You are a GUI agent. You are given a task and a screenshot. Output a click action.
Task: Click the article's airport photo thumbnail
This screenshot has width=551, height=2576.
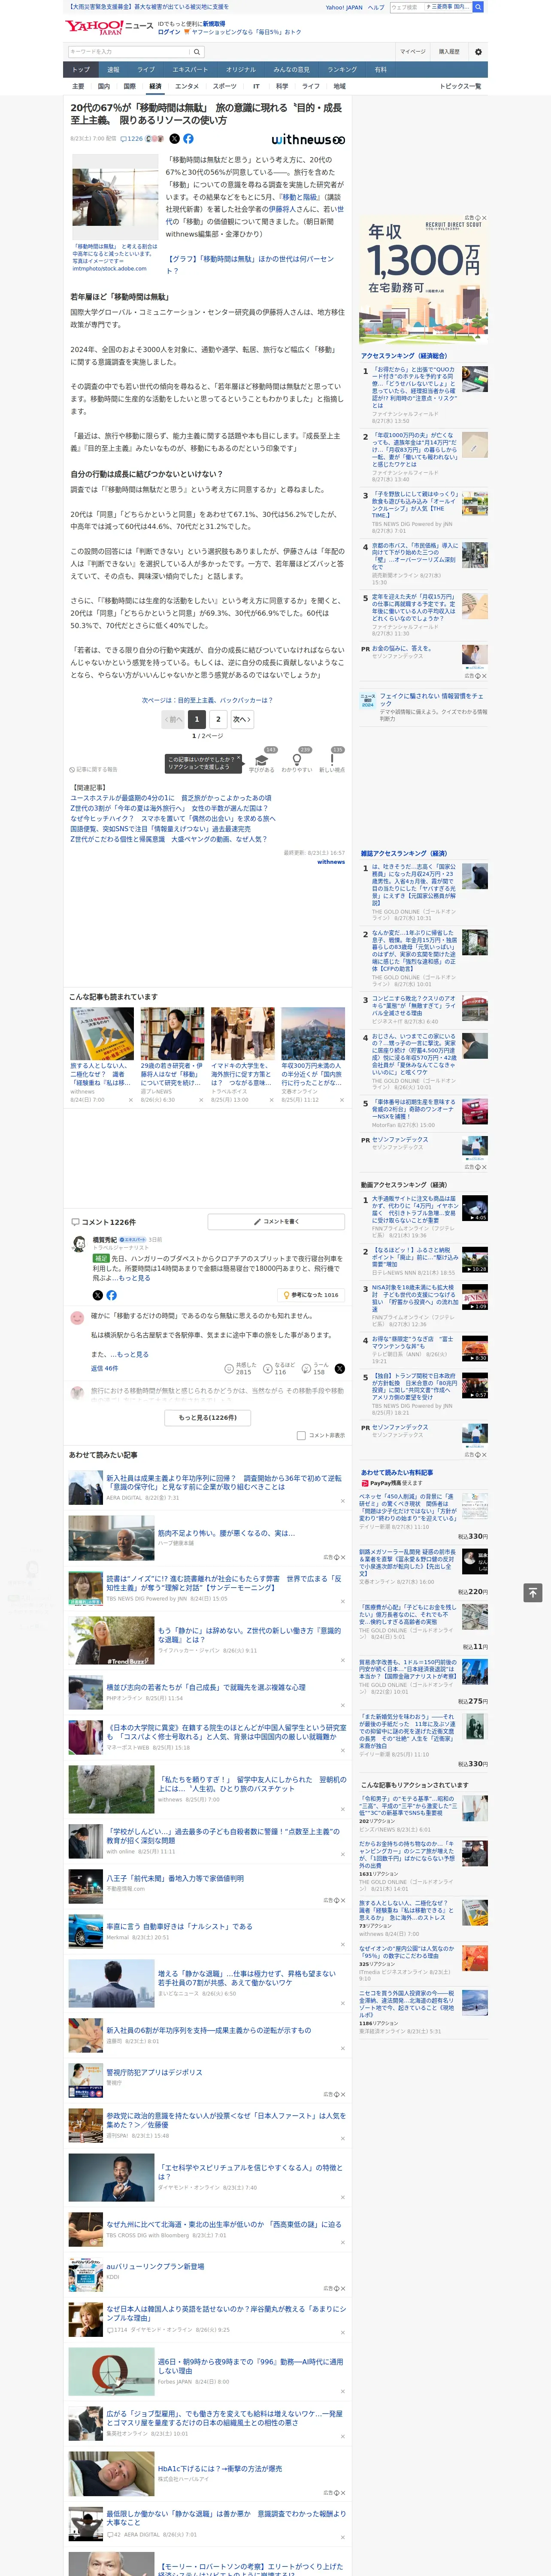pyautogui.click(x=115, y=197)
